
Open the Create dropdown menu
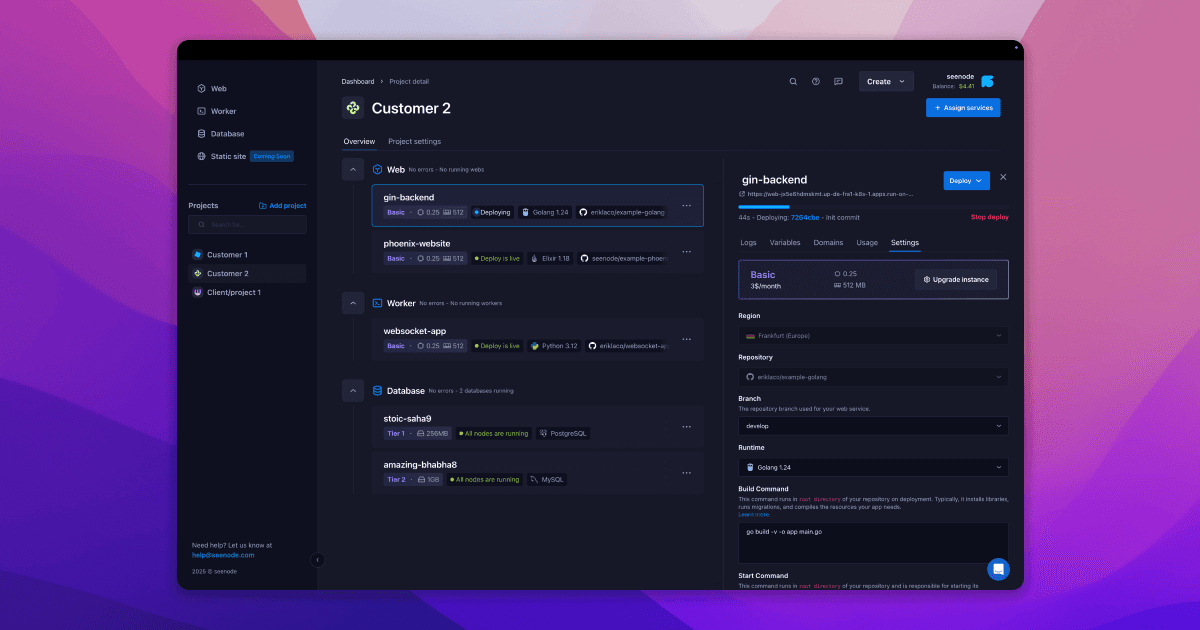[x=886, y=82]
